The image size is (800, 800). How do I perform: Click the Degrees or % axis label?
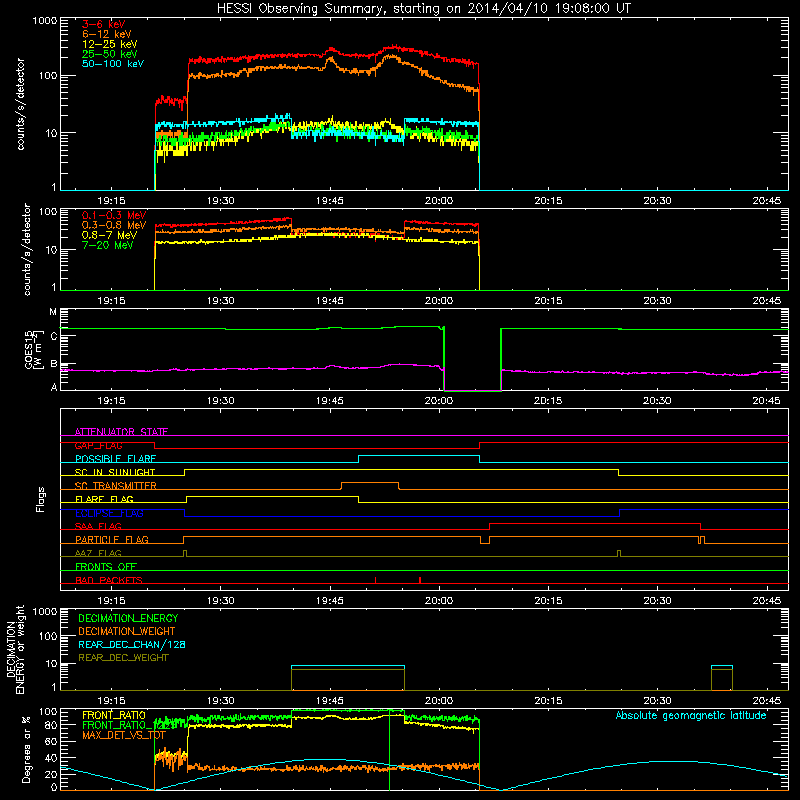click(26, 750)
